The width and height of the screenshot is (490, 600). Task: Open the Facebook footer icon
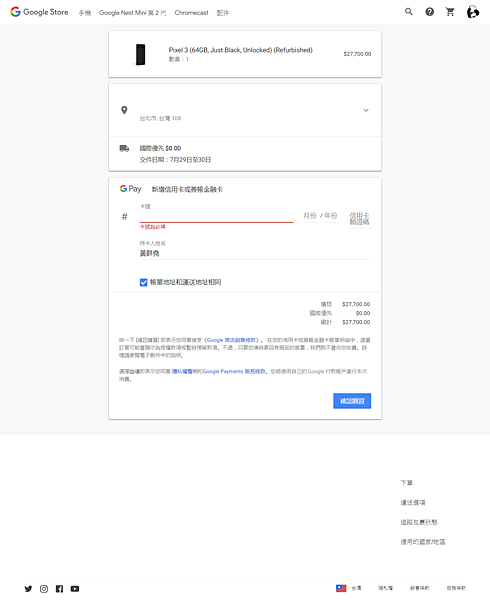(59, 589)
